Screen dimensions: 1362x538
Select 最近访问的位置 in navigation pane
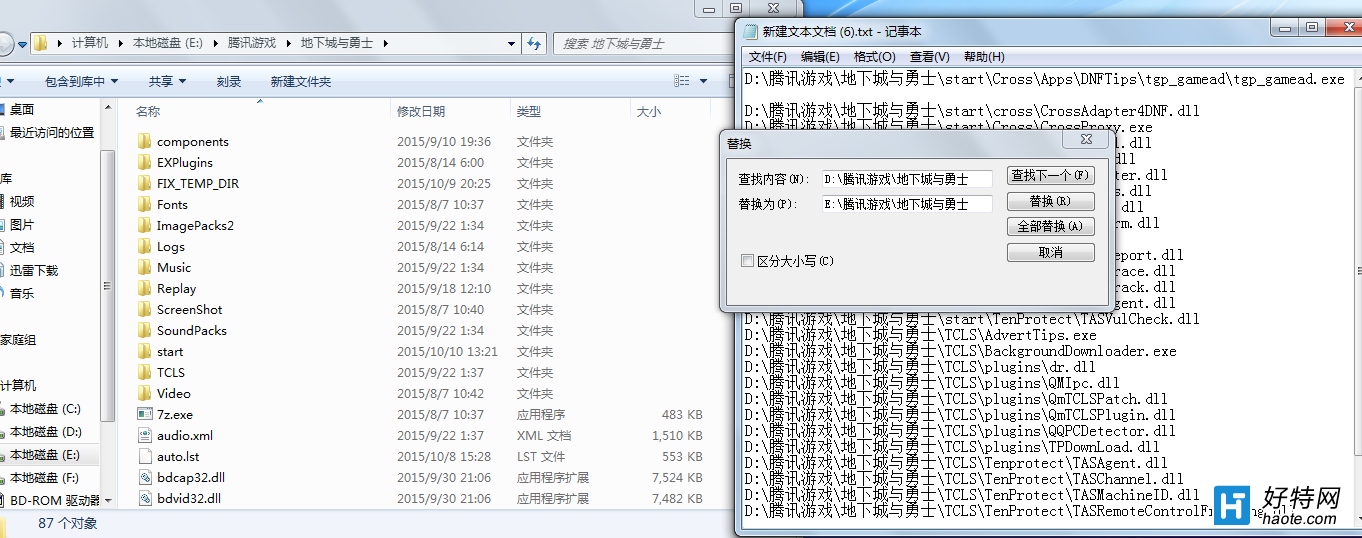coord(52,133)
